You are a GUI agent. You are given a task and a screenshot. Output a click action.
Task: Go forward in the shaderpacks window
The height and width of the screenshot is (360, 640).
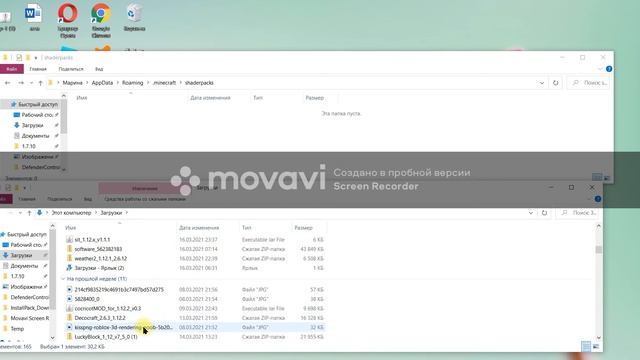pyautogui.click(x=21, y=83)
